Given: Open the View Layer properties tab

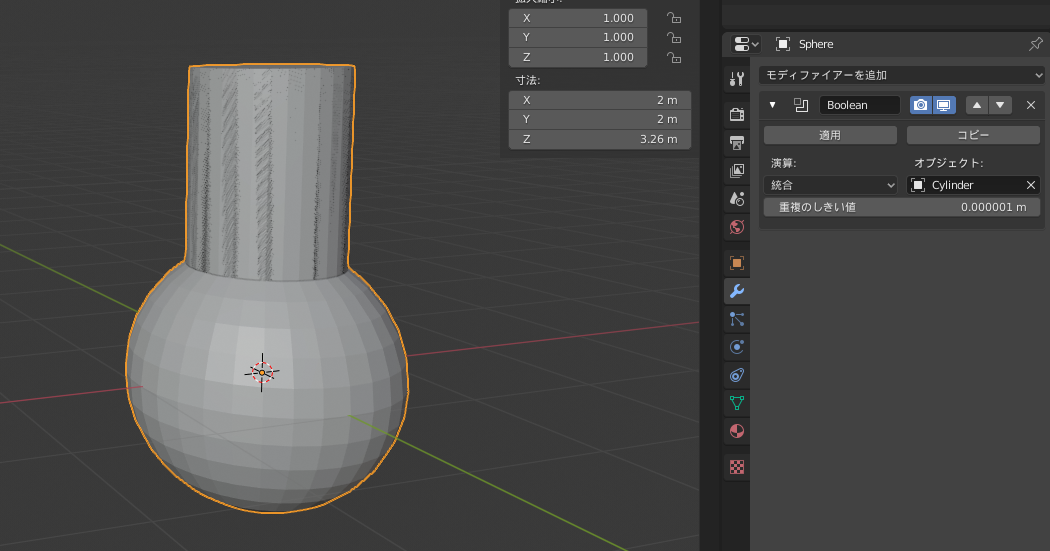Looking at the screenshot, I should 737,171.
